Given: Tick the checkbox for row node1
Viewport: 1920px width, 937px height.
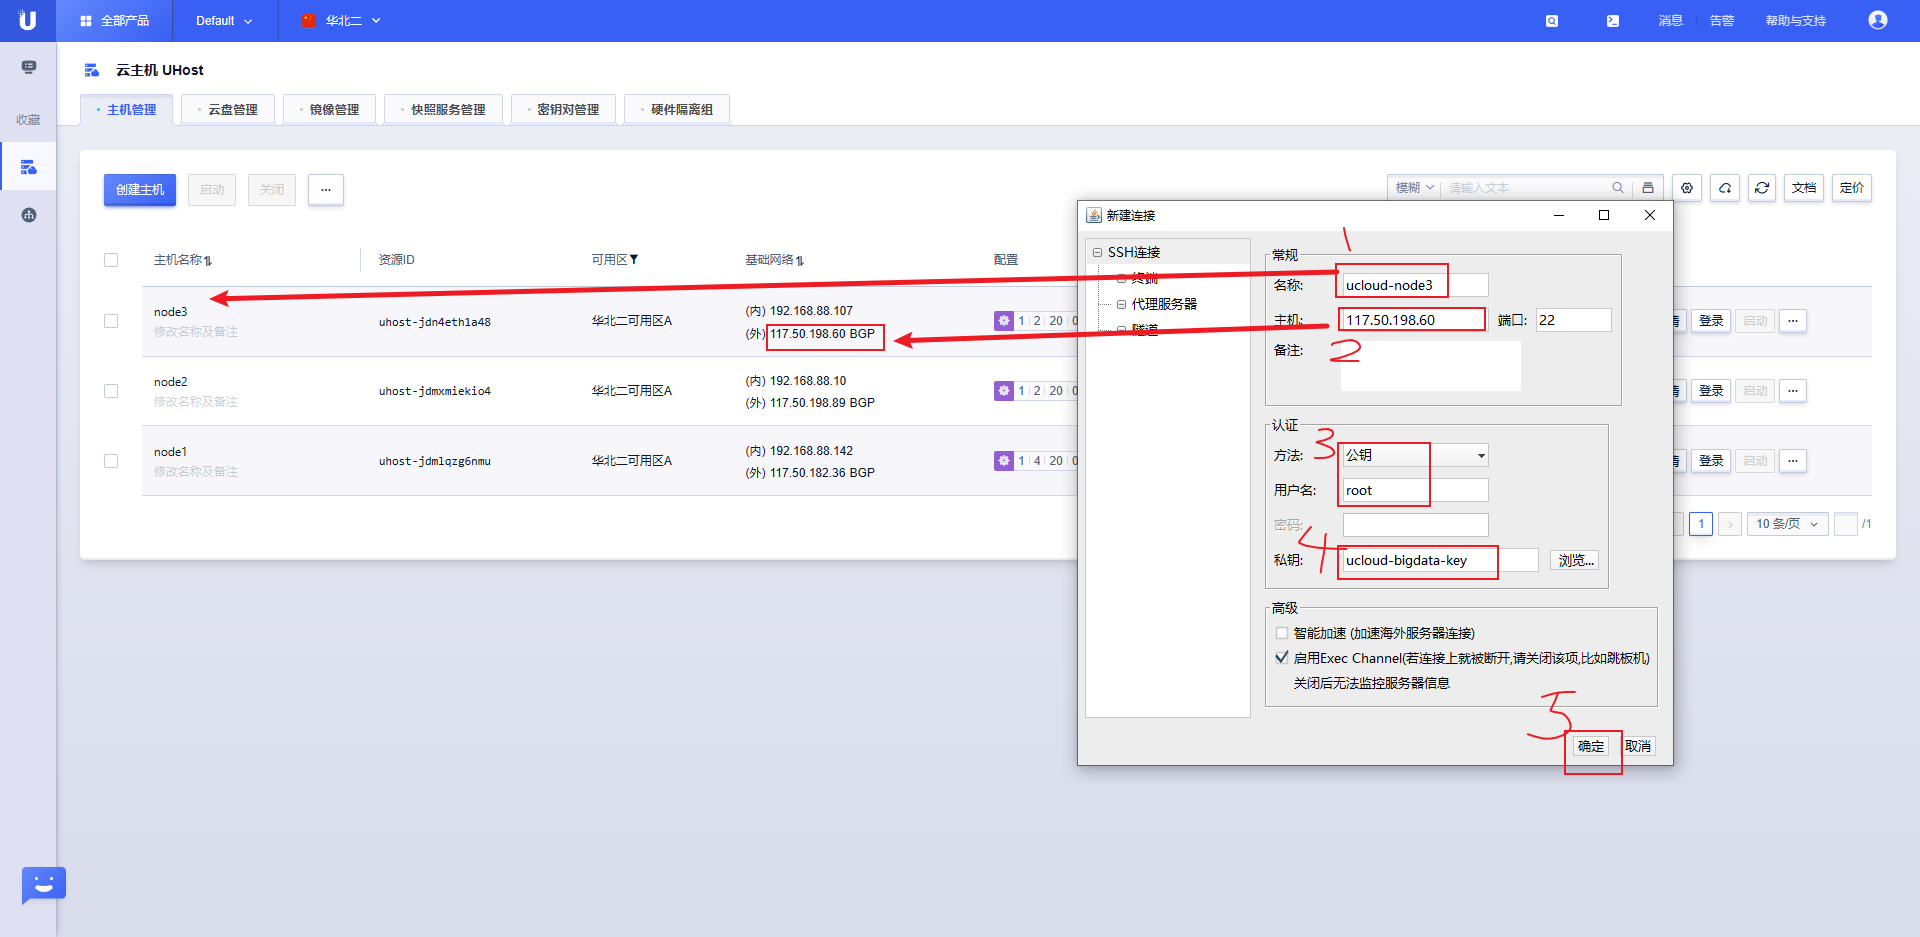Looking at the screenshot, I should coord(111,461).
